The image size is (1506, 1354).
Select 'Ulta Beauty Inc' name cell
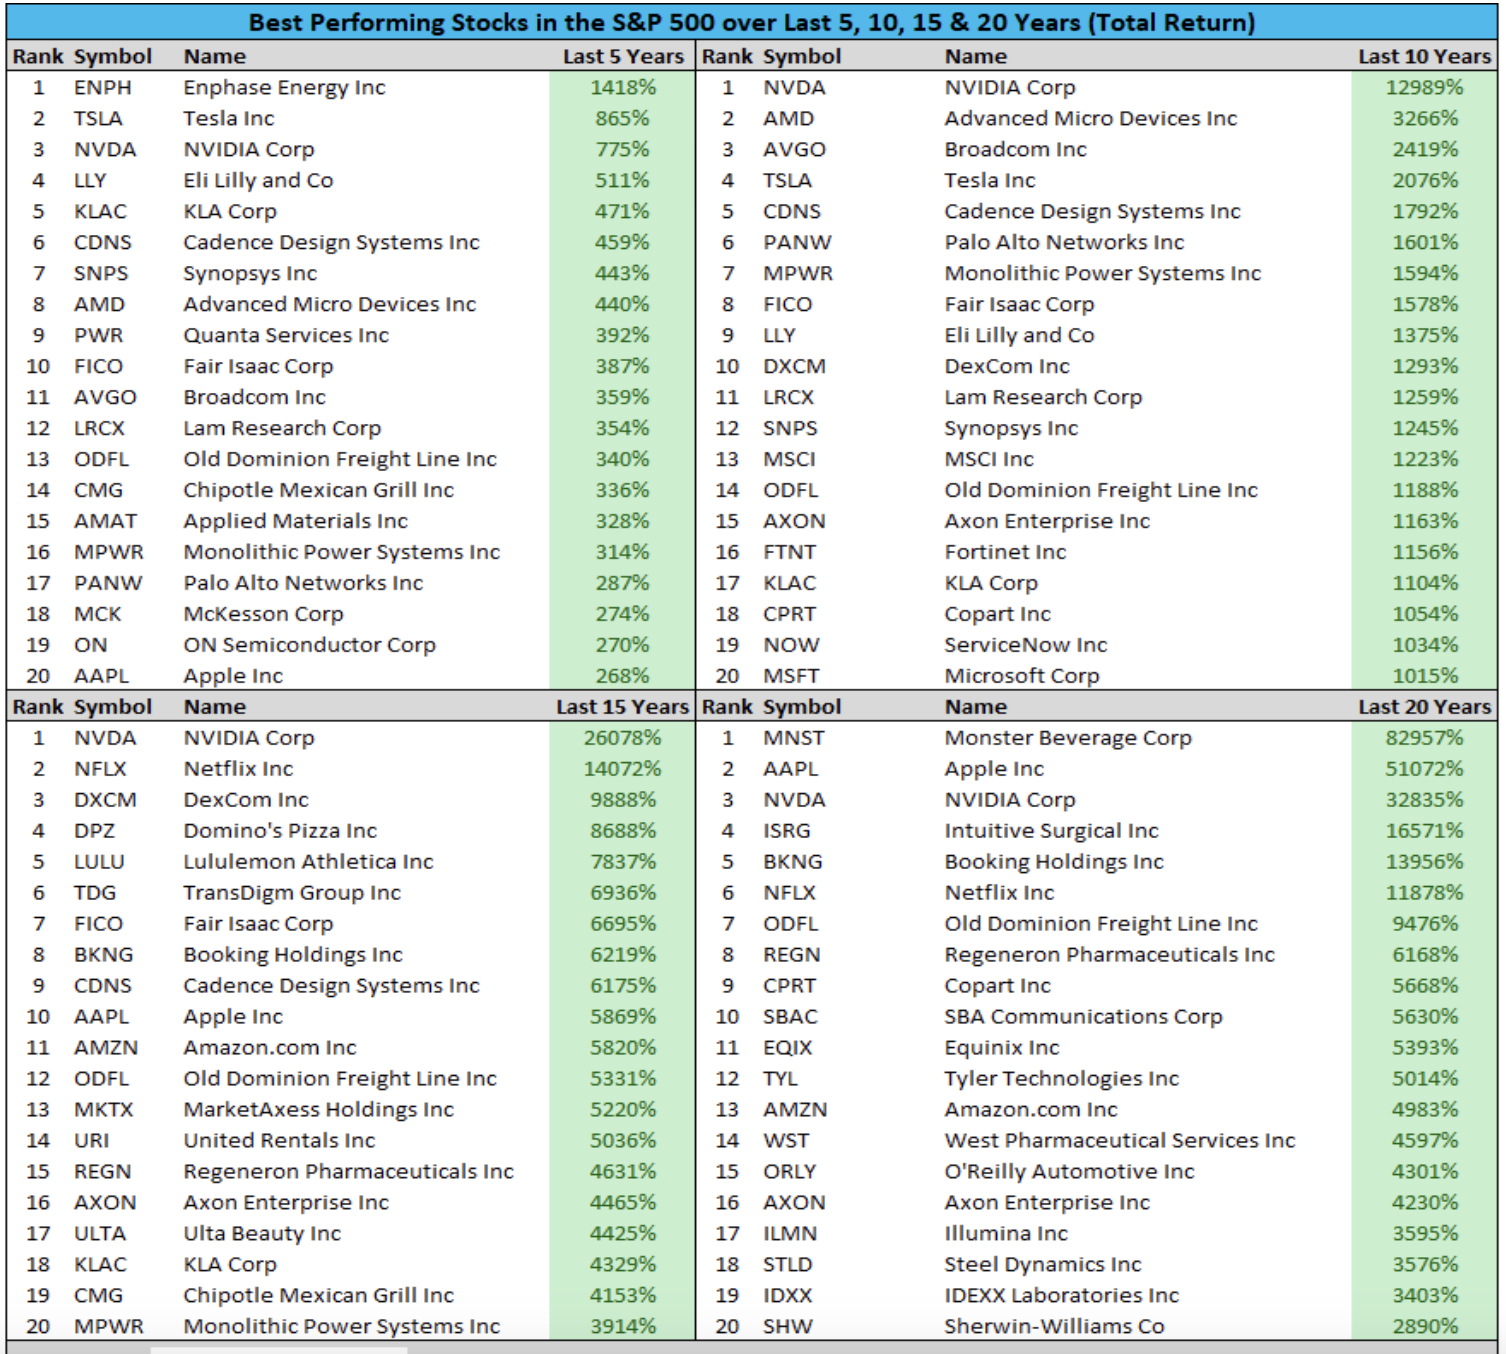click(x=262, y=1233)
